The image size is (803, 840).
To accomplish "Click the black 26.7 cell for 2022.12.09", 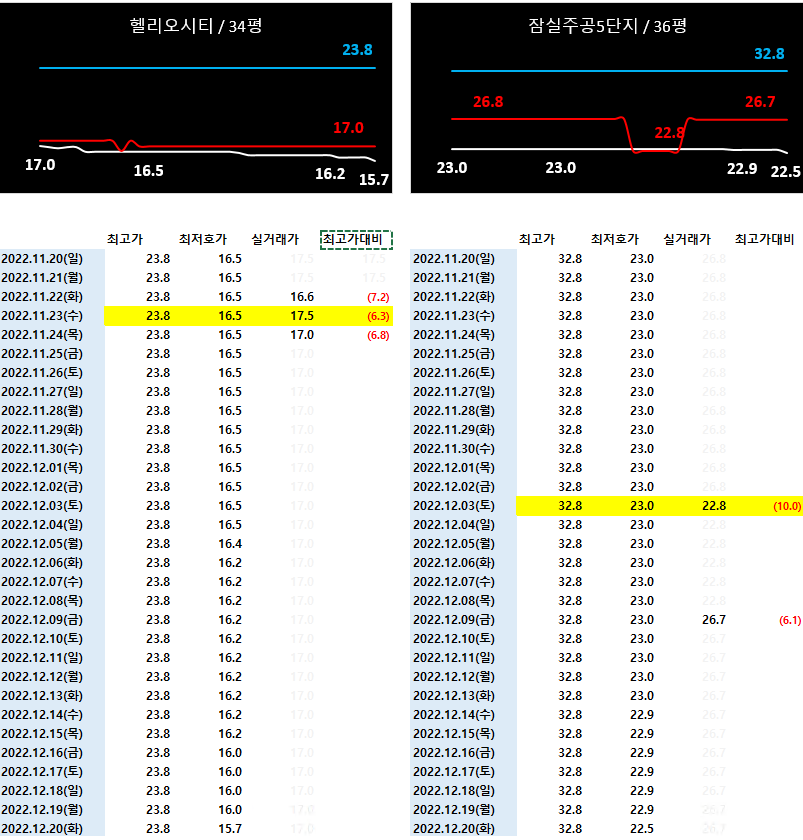I will tap(714, 620).
